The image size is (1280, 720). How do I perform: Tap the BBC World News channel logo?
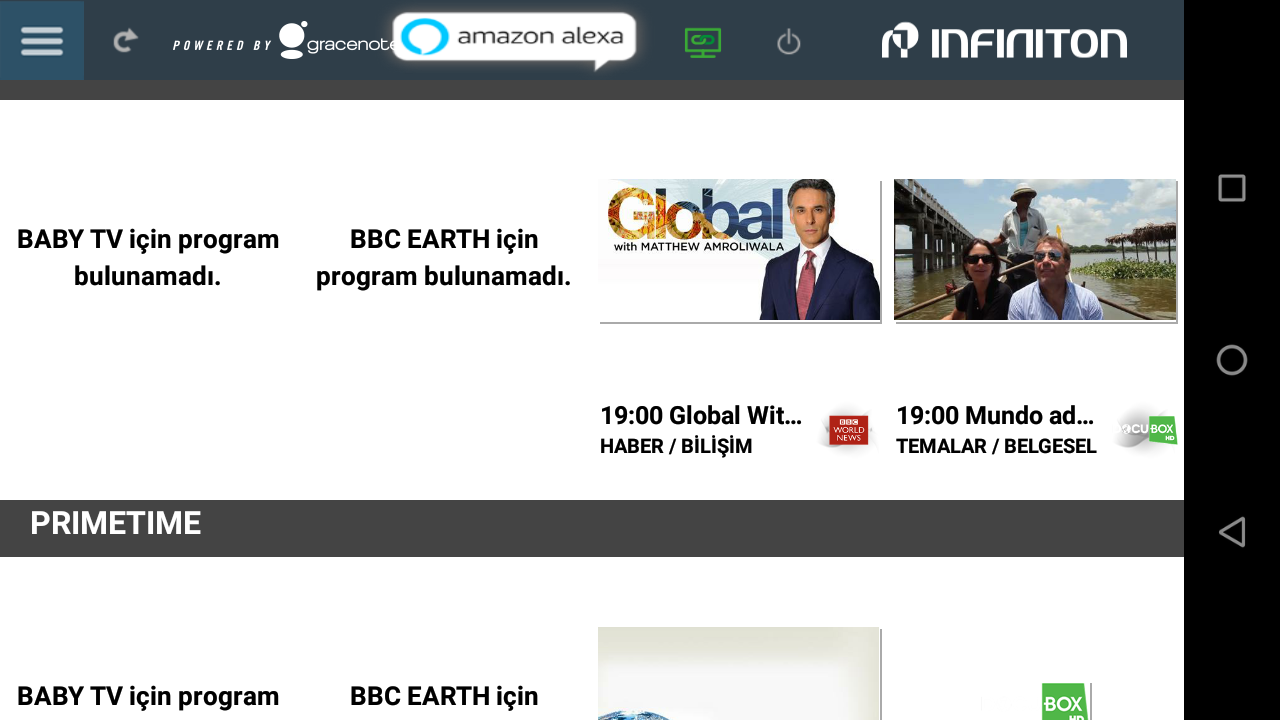(848, 430)
